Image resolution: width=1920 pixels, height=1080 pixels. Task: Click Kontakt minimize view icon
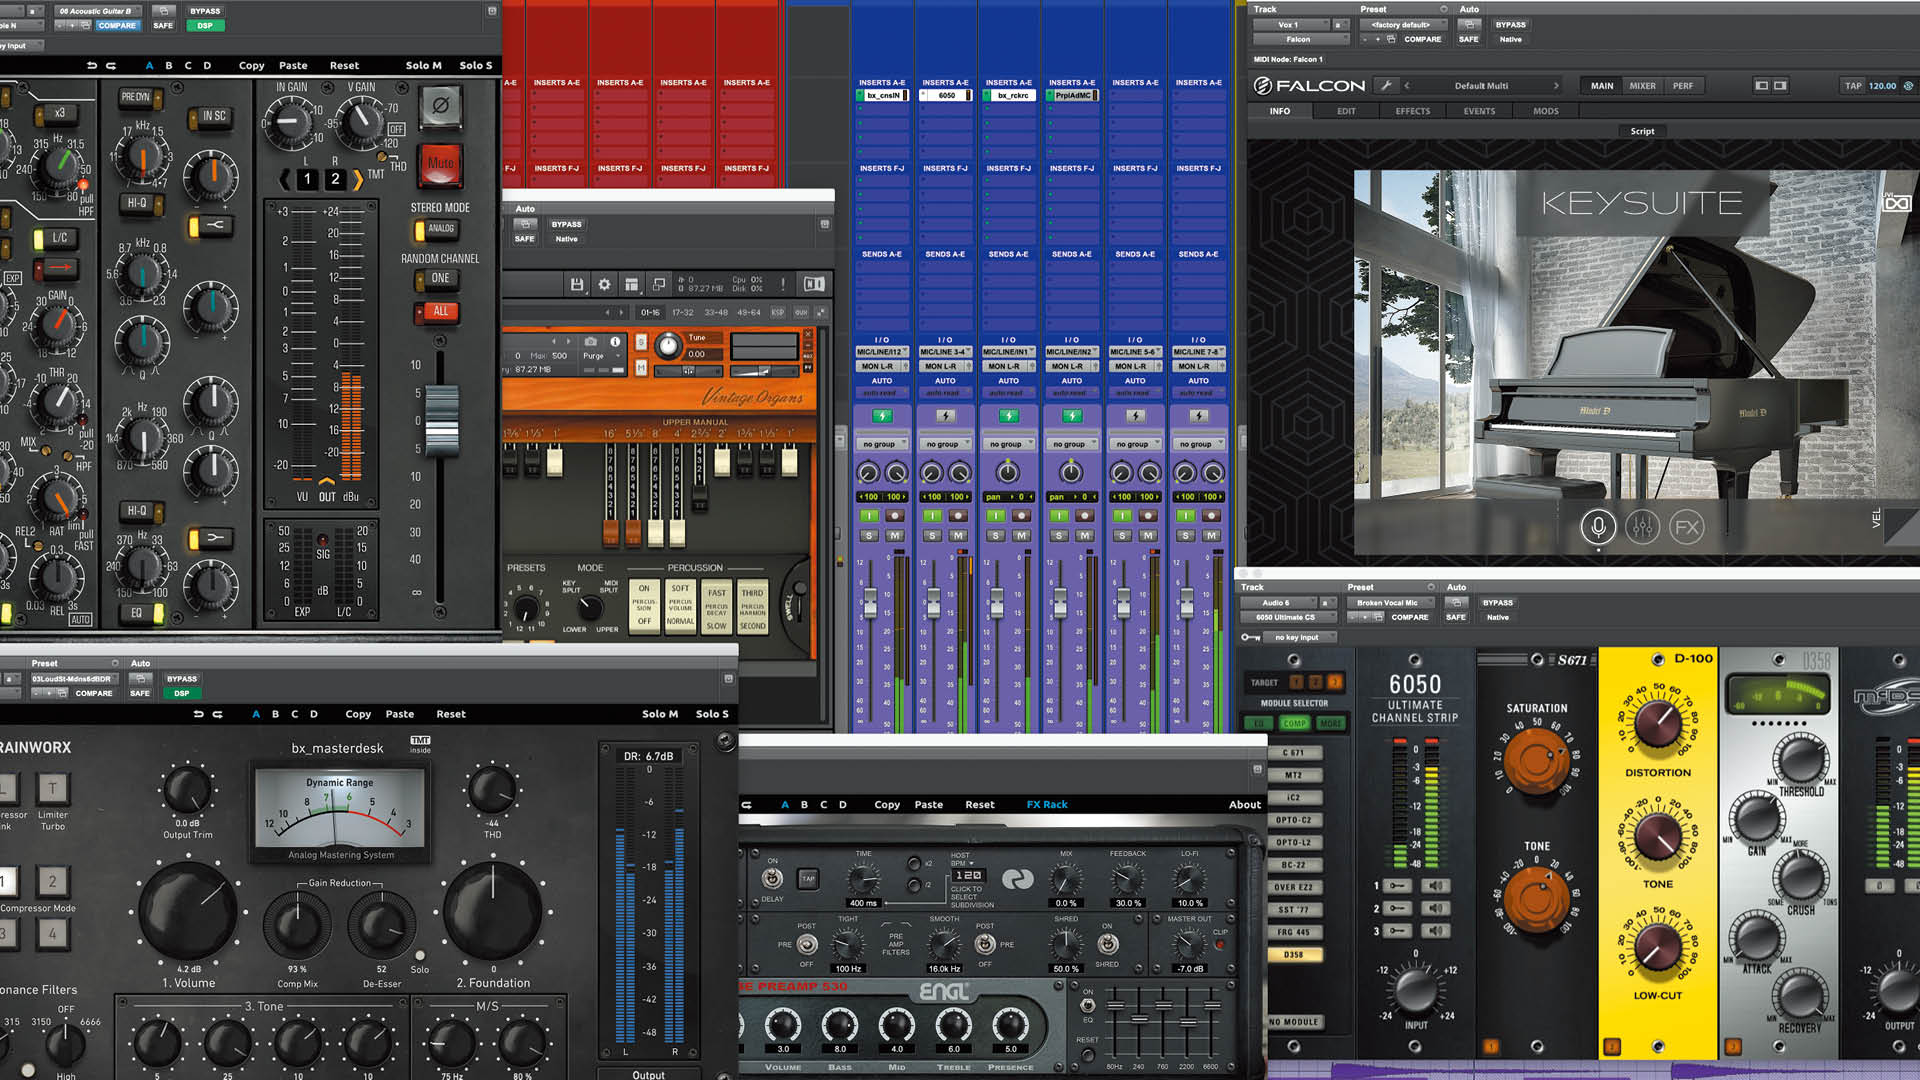(x=658, y=285)
